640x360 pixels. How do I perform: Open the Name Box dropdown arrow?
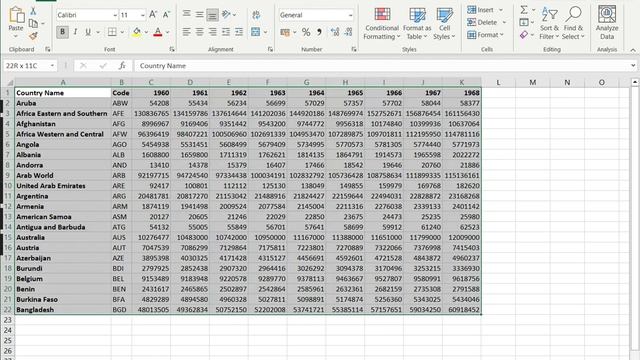click(x=52, y=66)
